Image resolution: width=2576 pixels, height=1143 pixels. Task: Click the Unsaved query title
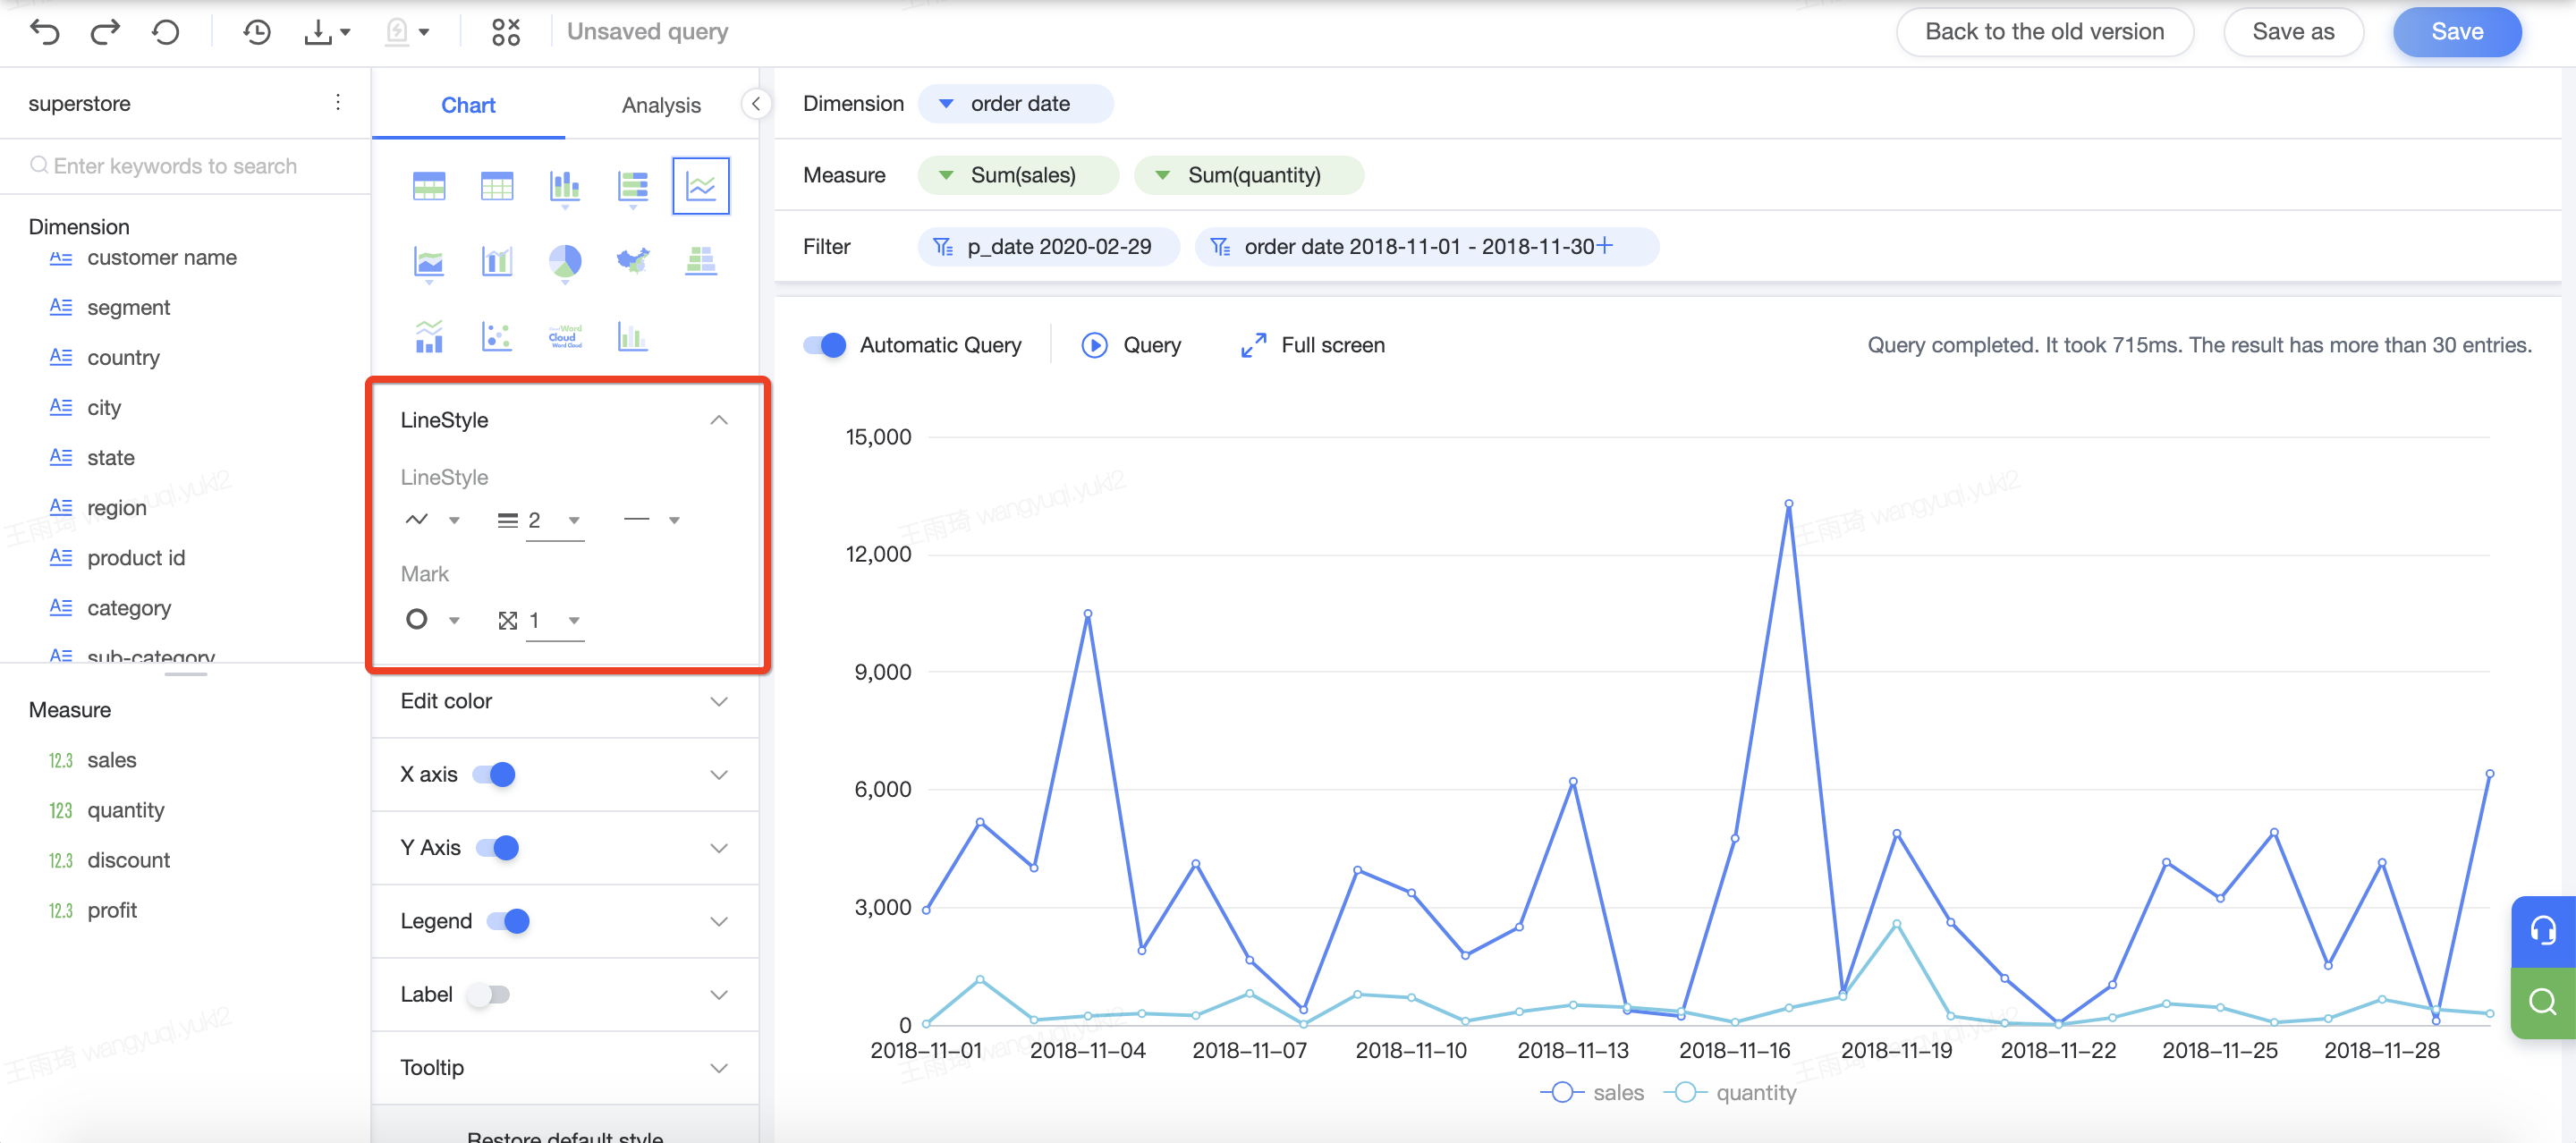coord(647,32)
